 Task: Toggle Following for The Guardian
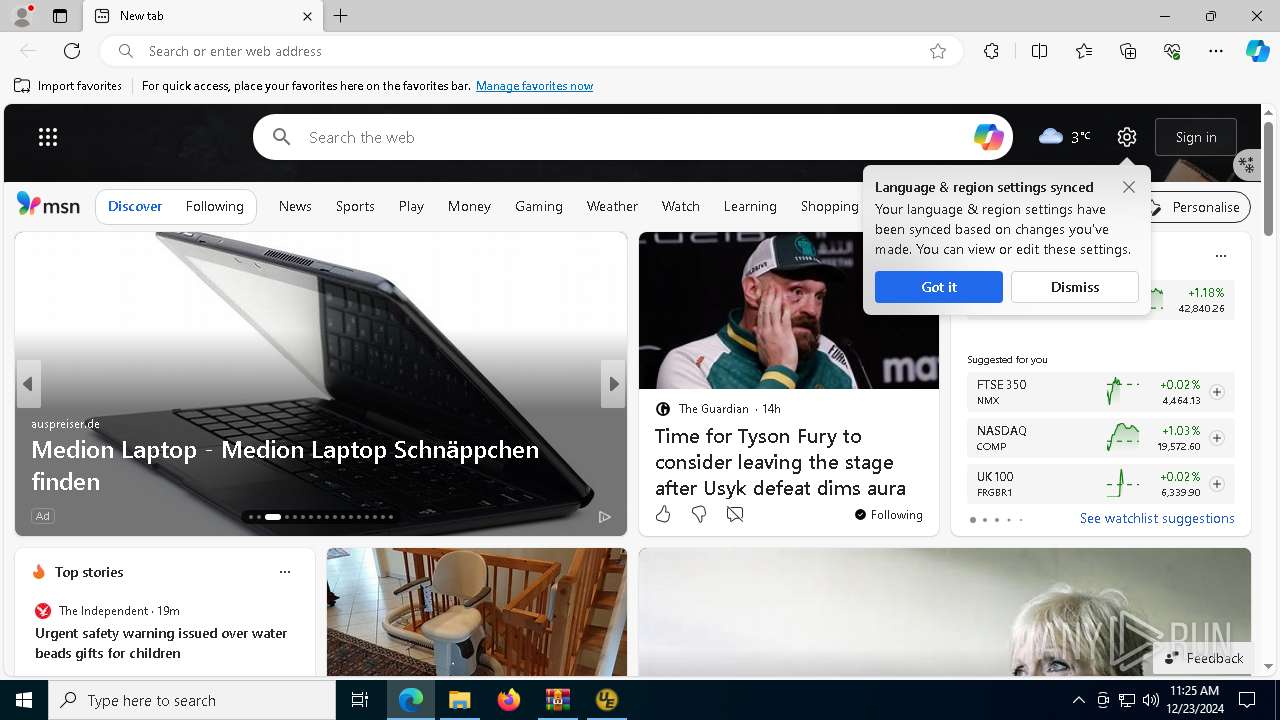point(888,515)
